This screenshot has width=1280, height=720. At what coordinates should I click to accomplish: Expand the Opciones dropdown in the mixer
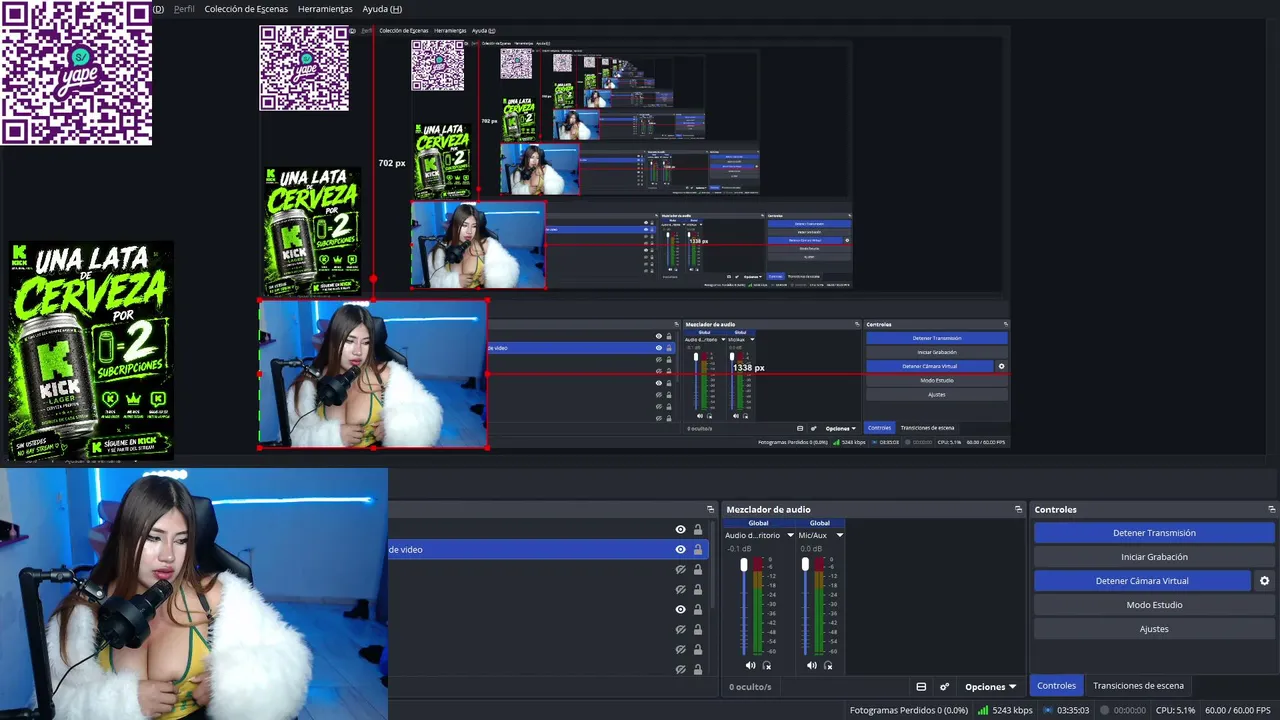990,687
